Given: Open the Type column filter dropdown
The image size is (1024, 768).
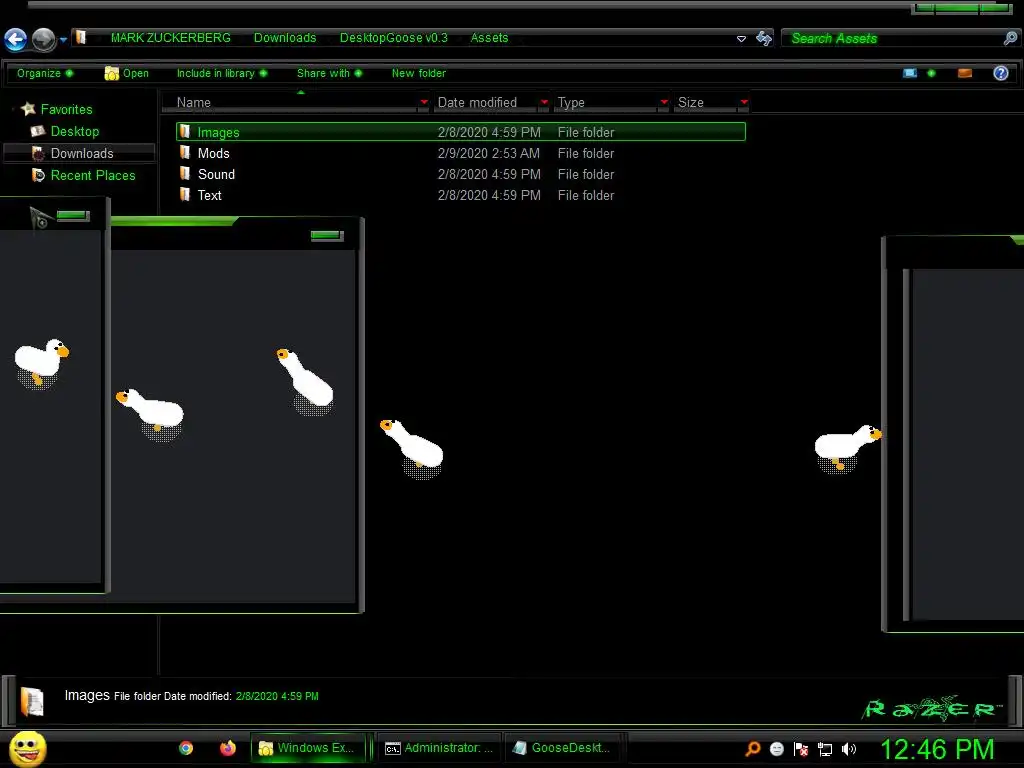Looking at the screenshot, I should 664,103.
